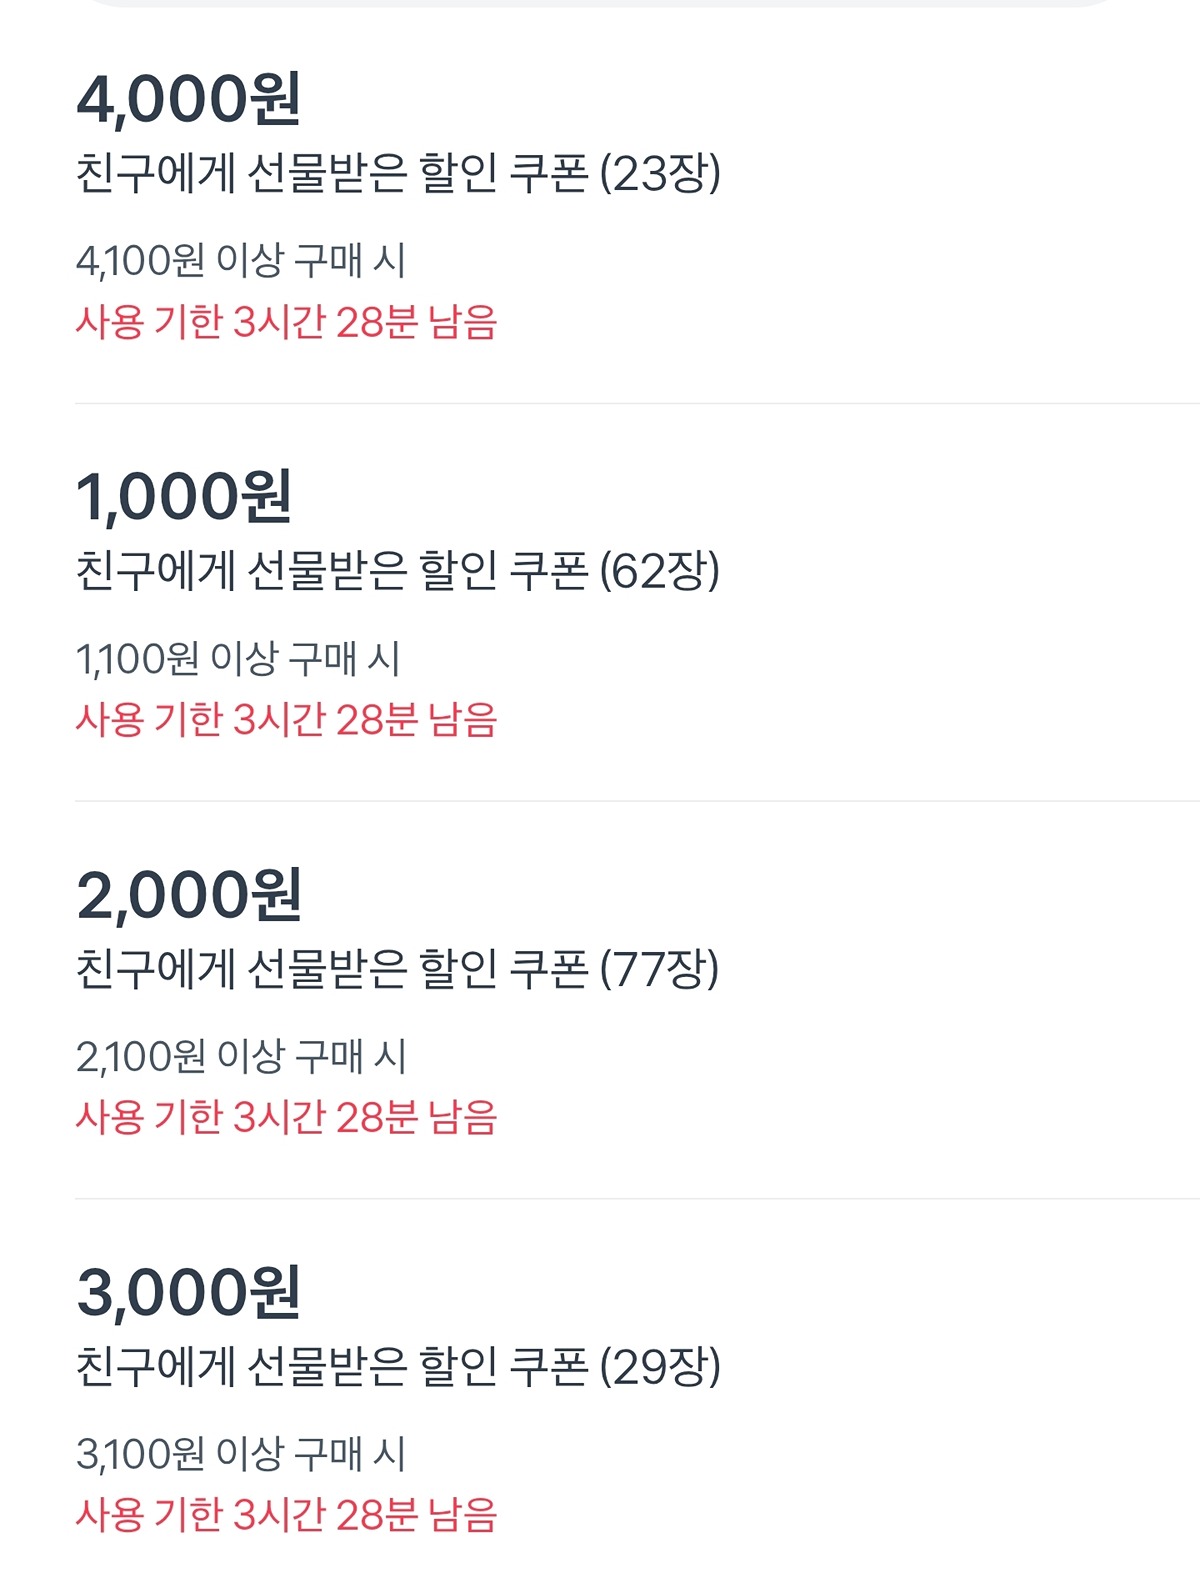Click the (77장) coupon count
Image resolution: width=1200 pixels, height=1593 pixels.
click(660, 969)
